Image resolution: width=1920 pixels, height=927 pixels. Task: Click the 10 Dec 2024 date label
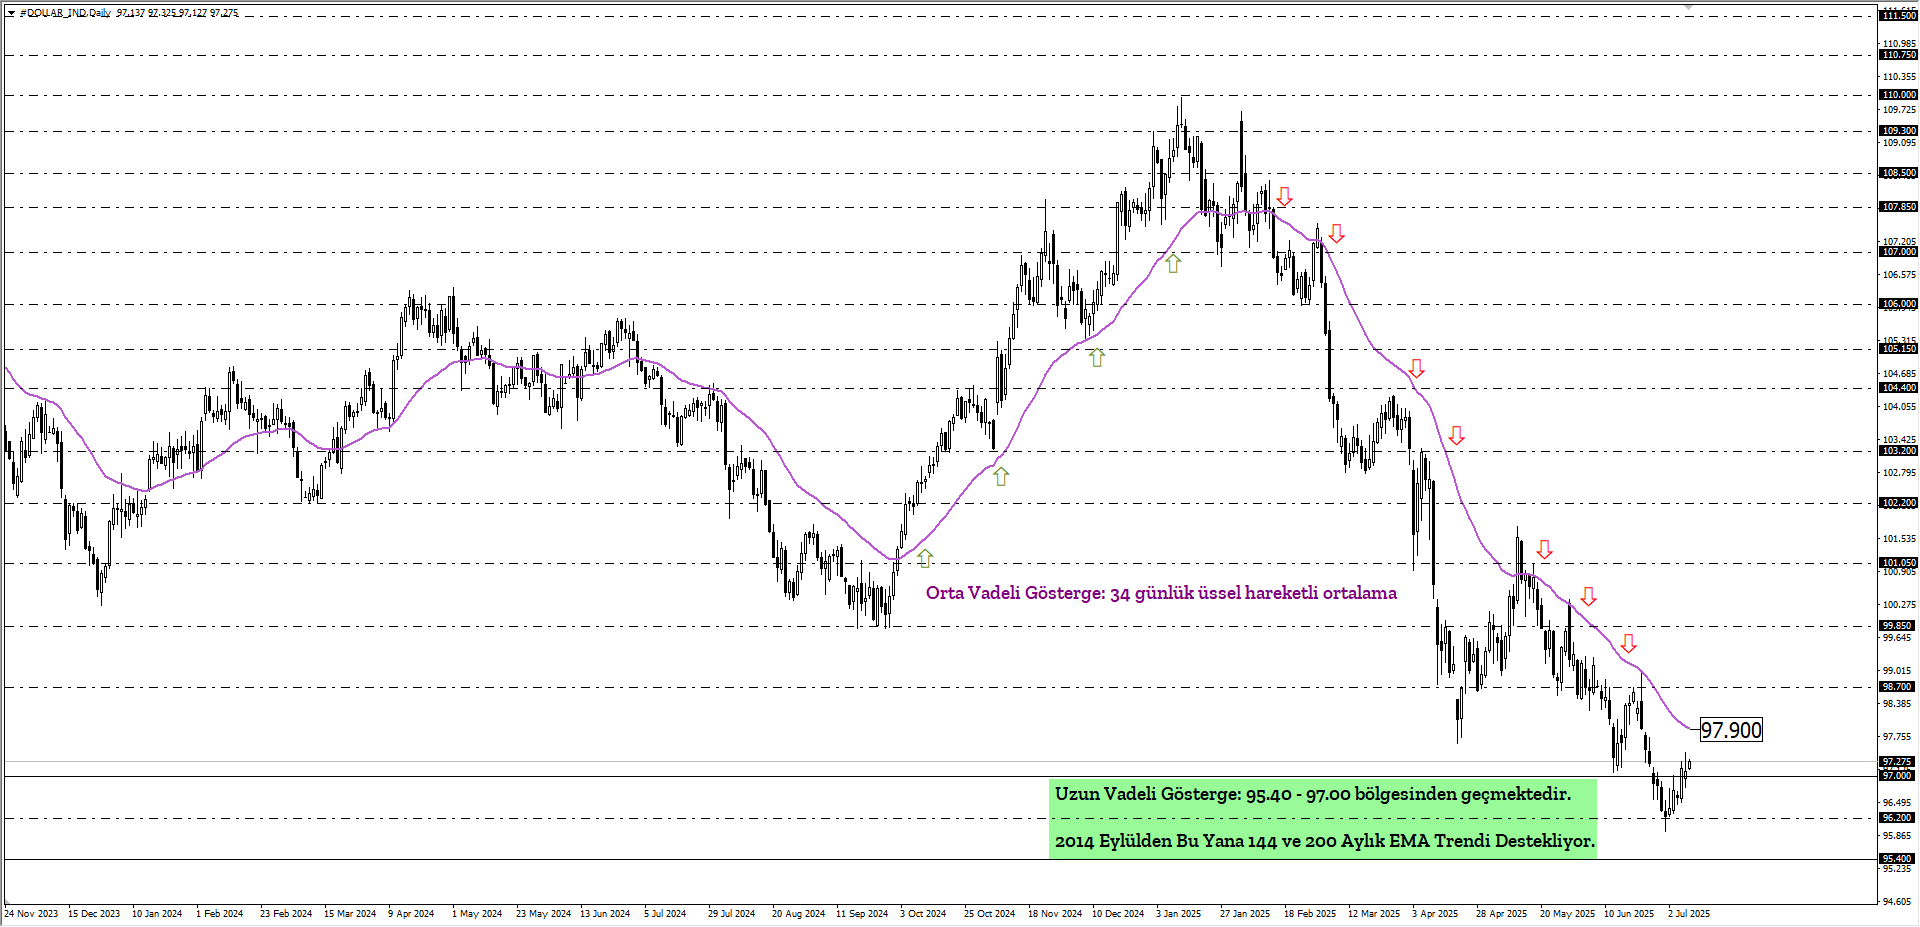(1118, 914)
